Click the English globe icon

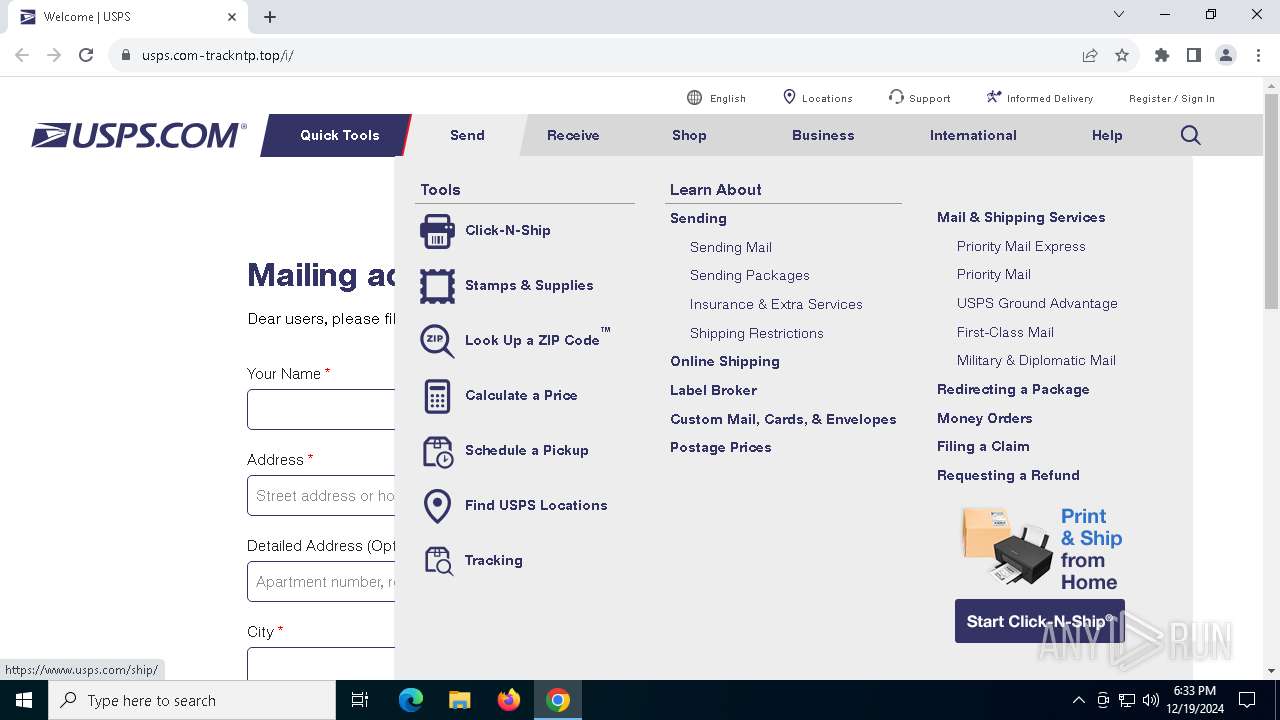click(694, 97)
